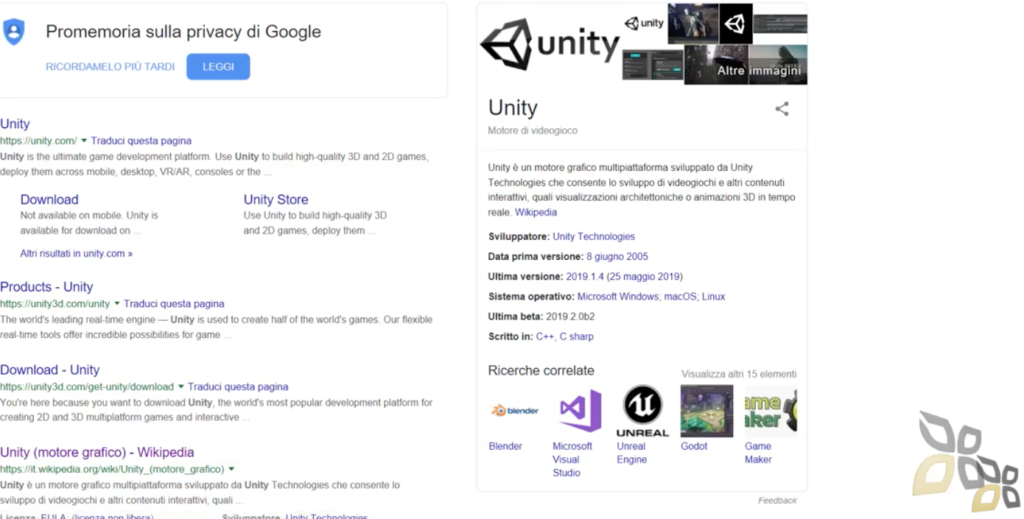The width and height of the screenshot is (1024, 519).
Task: Click the Microsoft Windows link
Action: [x=618, y=296]
